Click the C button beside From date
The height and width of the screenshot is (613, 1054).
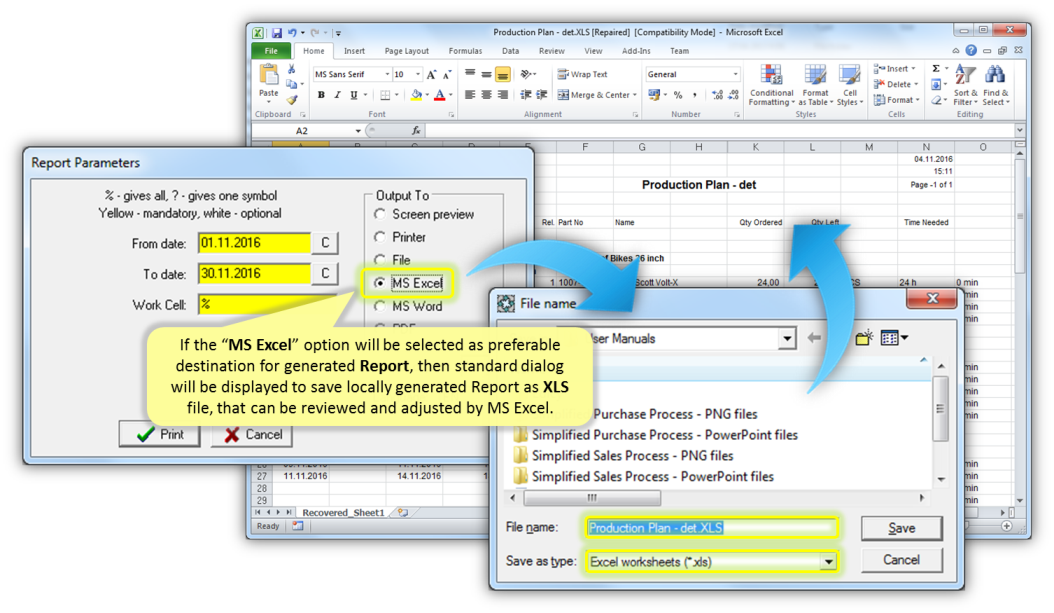click(325, 243)
